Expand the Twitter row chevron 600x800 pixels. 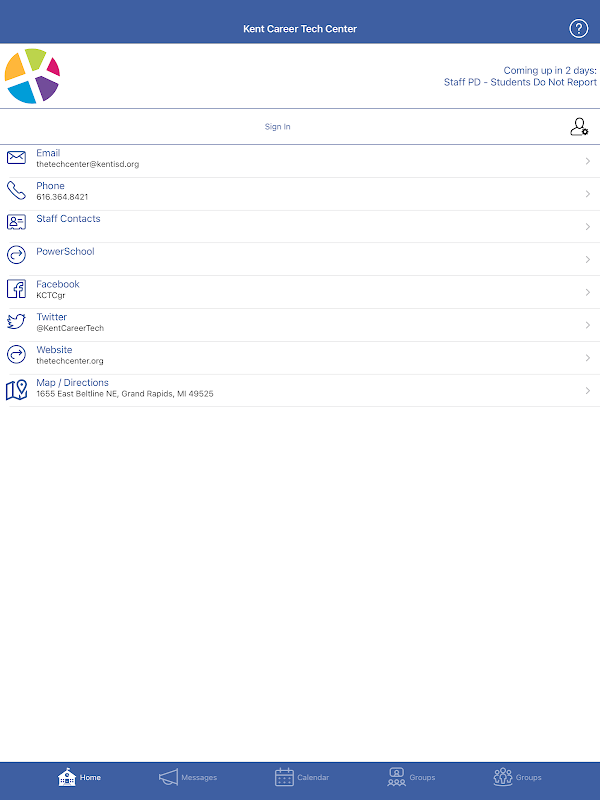588,325
